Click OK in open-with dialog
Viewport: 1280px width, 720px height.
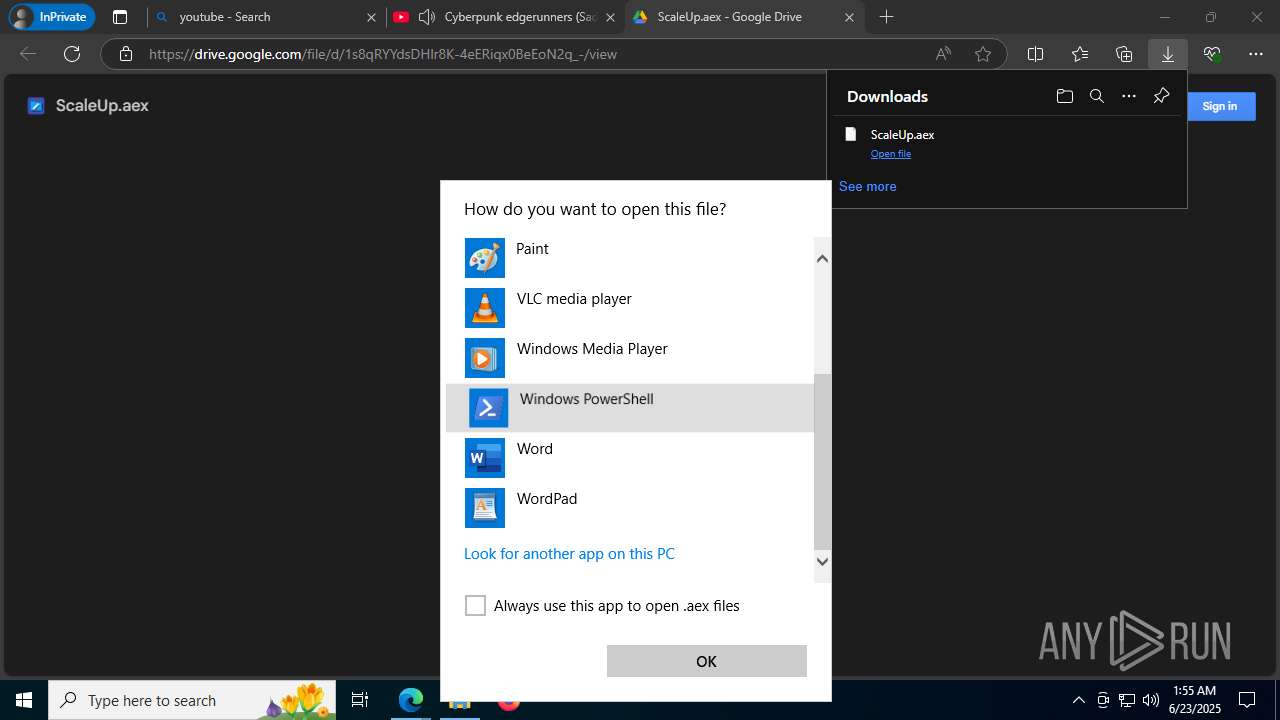(x=706, y=661)
